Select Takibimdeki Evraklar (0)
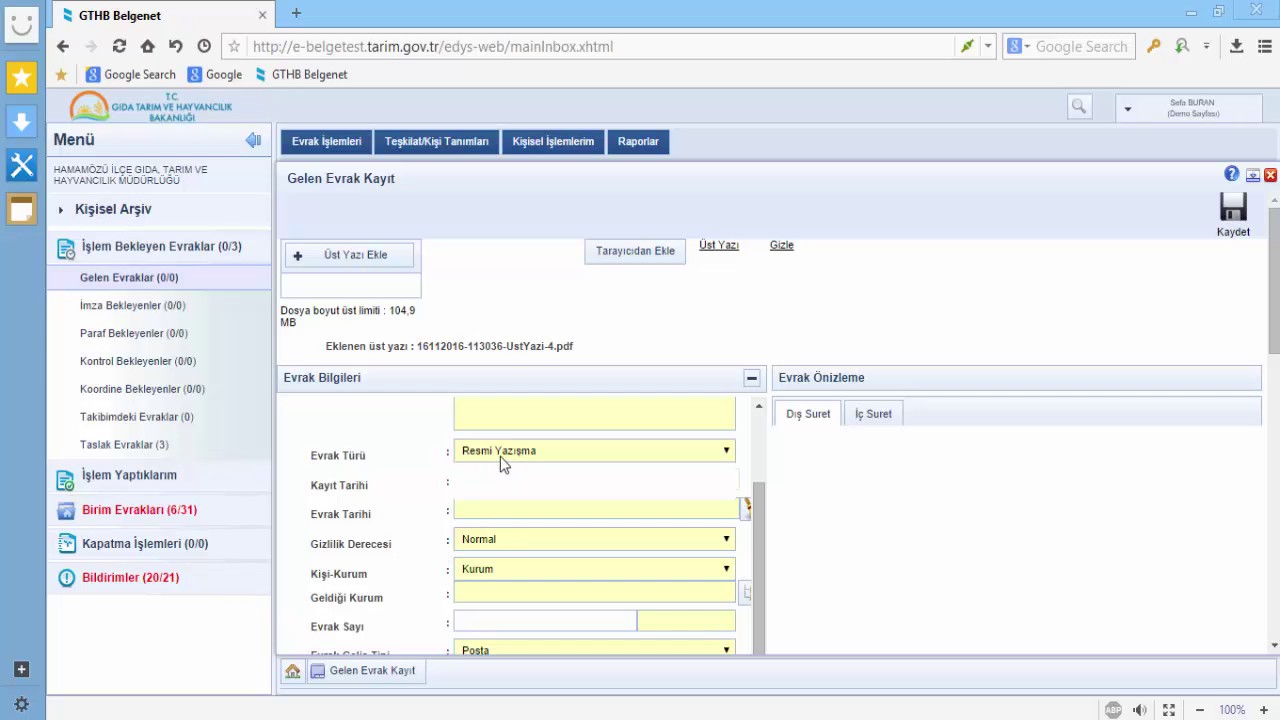The width and height of the screenshot is (1280, 720). pos(136,418)
